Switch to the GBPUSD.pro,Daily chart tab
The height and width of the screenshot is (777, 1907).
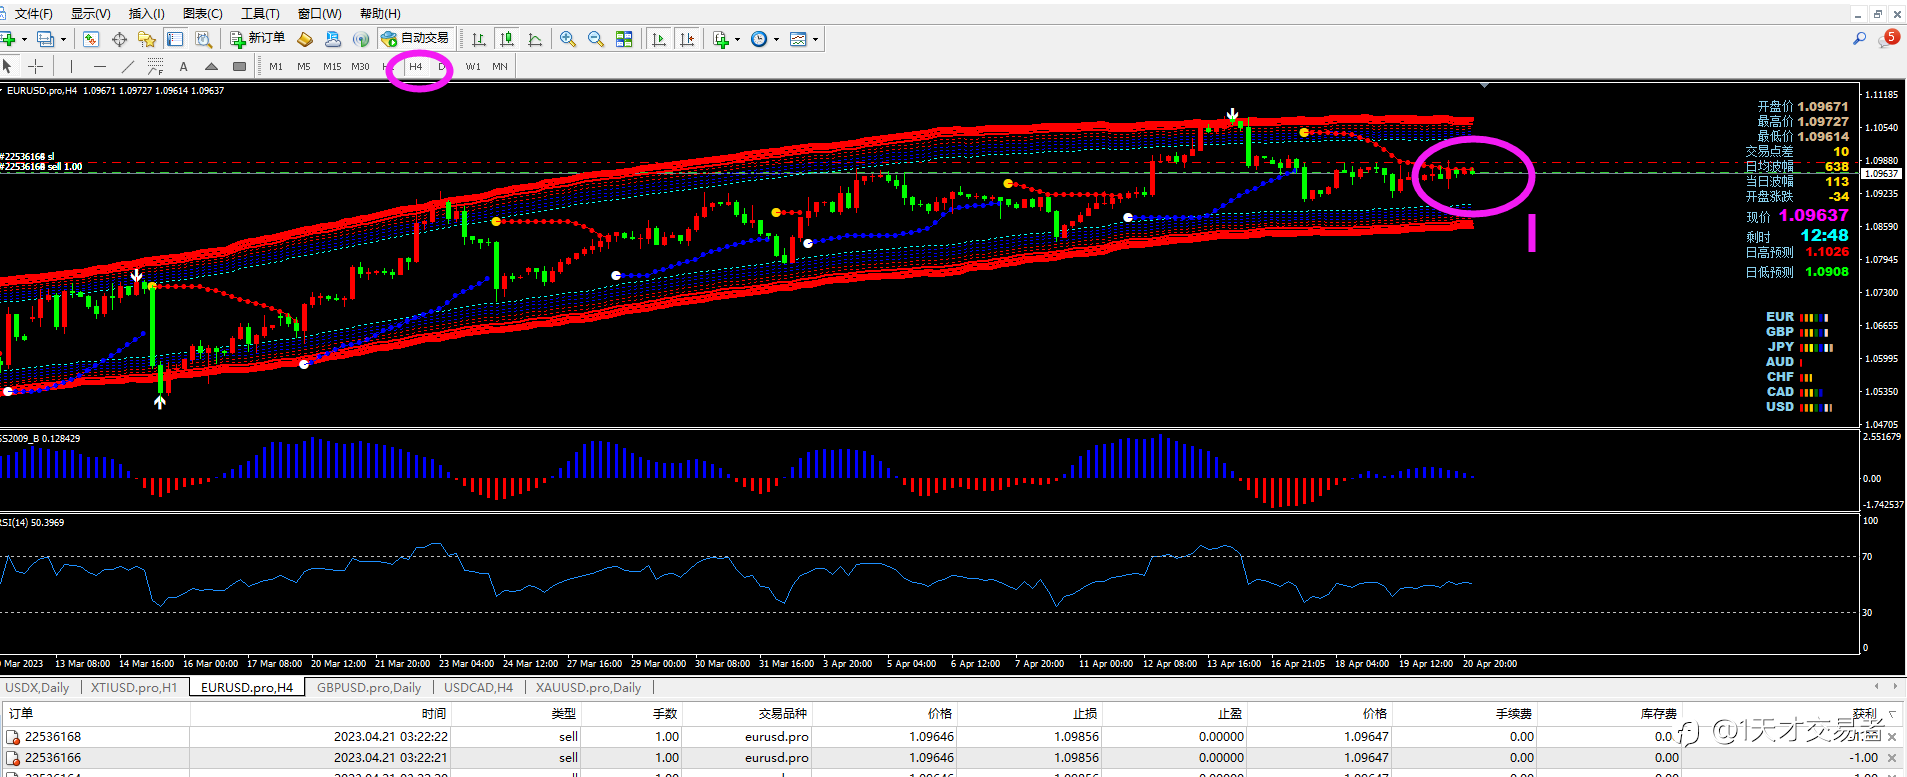[x=369, y=687]
